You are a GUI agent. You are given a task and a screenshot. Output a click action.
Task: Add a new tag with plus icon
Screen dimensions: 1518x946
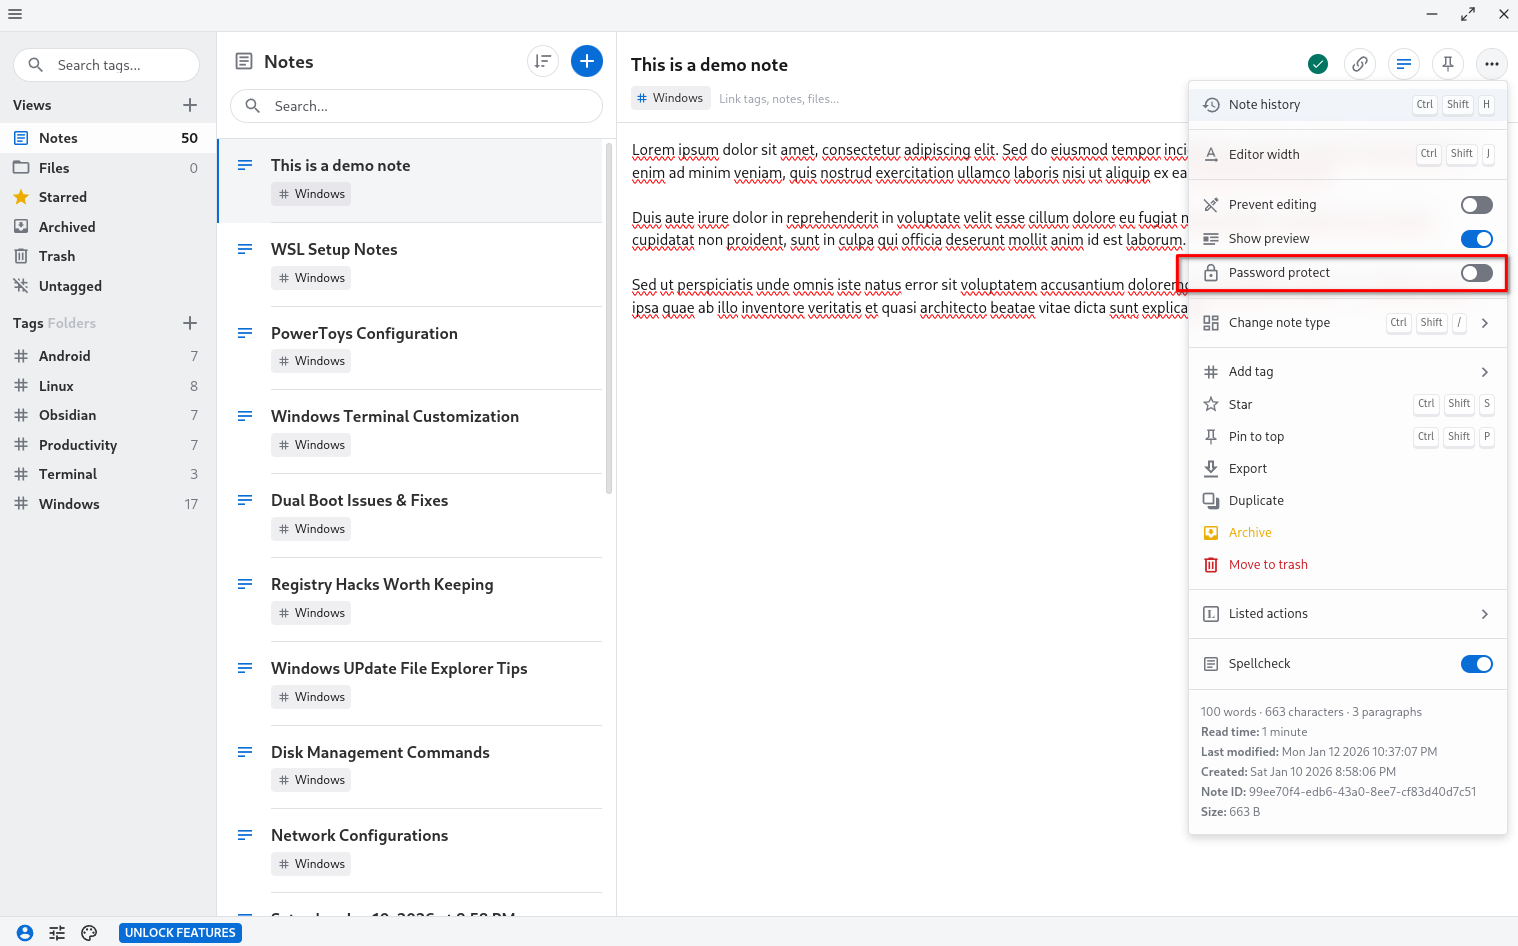190,323
